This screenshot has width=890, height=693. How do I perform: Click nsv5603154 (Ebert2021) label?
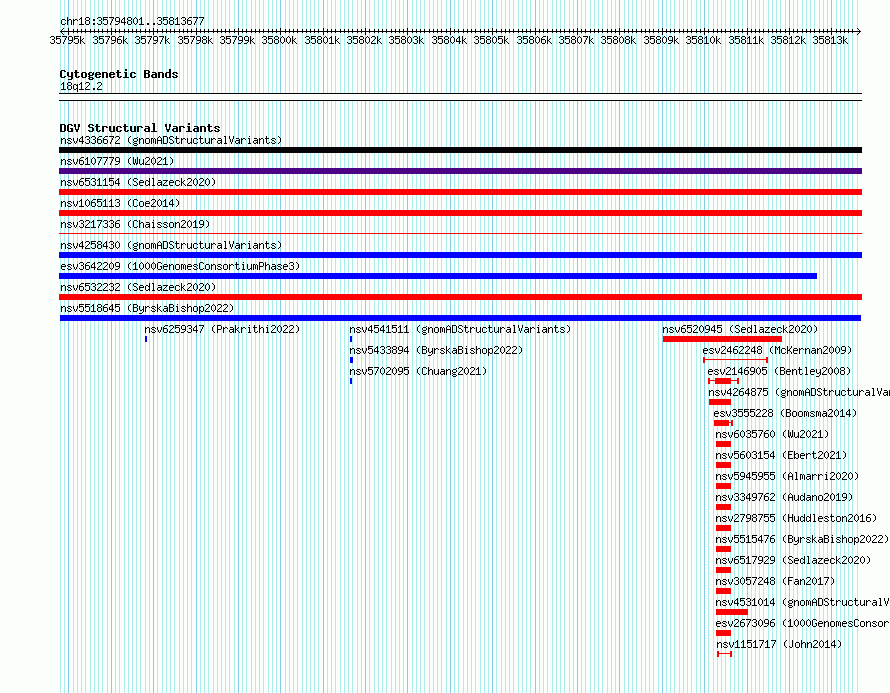click(781, 455)
